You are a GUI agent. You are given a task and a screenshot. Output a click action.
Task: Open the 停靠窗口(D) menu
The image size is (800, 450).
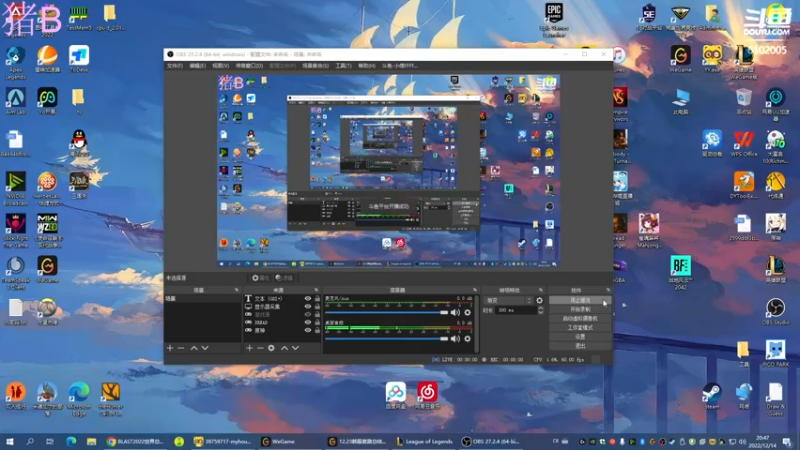(x=249, y=66)
